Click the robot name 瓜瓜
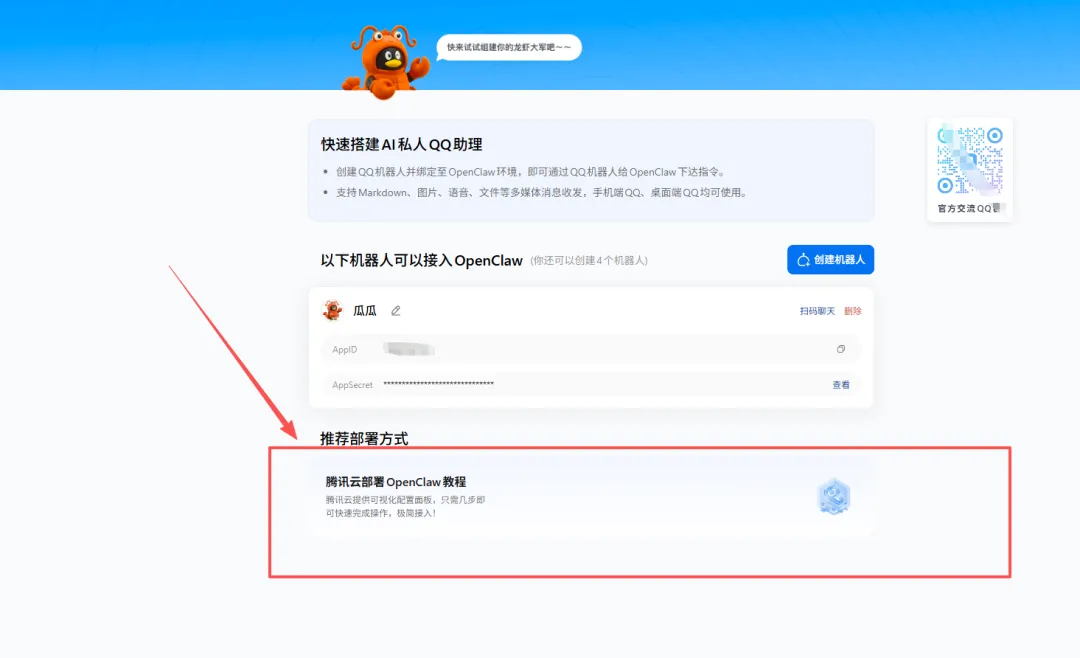Screen dimensions: 1080x658 click(365, 311)
